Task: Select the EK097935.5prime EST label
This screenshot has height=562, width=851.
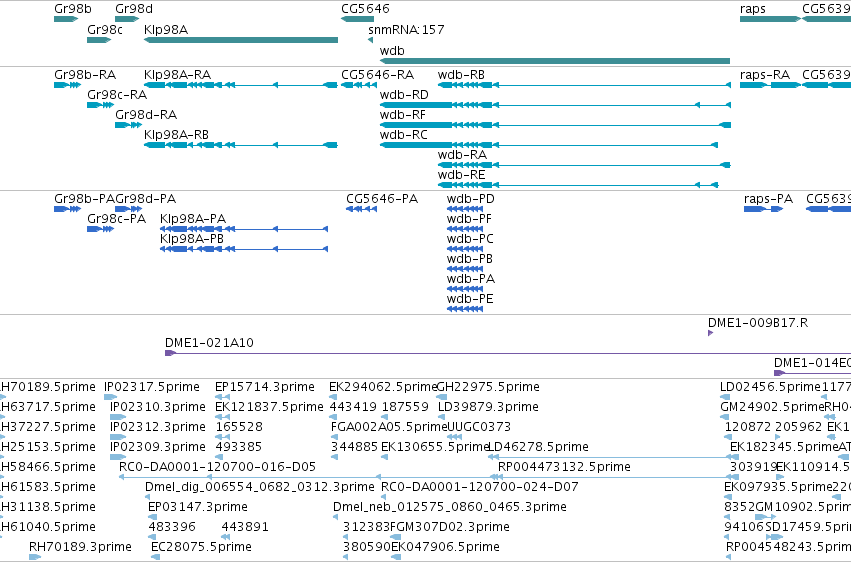Action: 778,487
